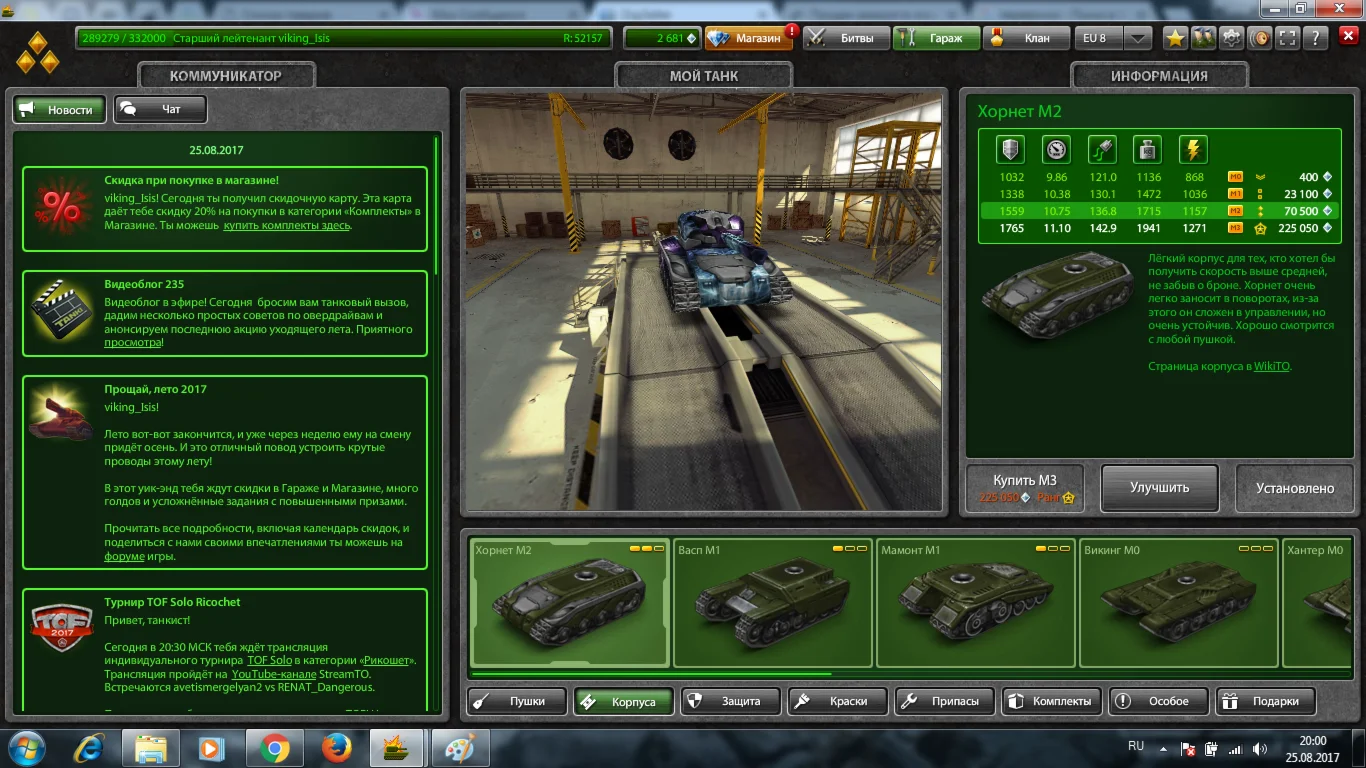1366x768 pixels.
Task: Go to the Битвы battles section
Action: [847, 38]
